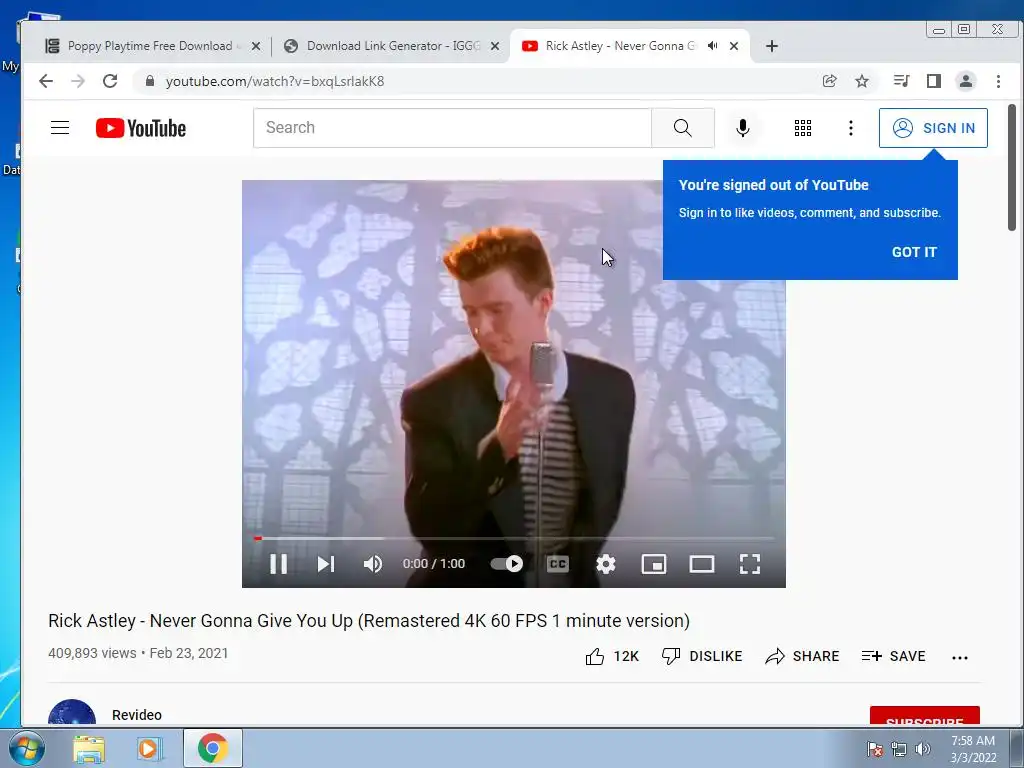Toggle Chrome side panel
Screen dimensions: 1024x768
(934, 81)
